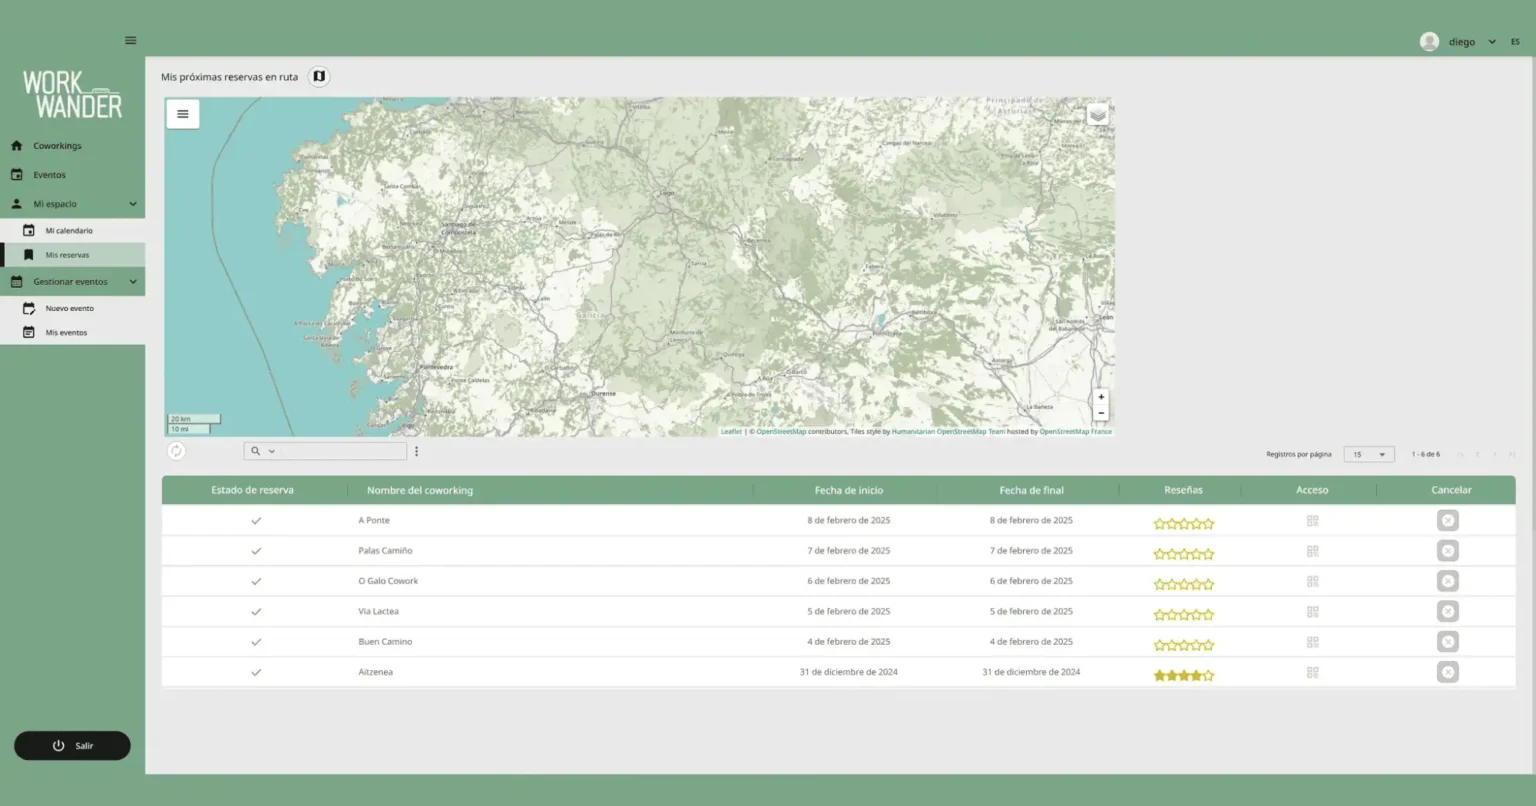The height and width of the screenshot is (806, 1536).
Task: Select Mis reservas in the sidebar
Action: click(69, 254)
